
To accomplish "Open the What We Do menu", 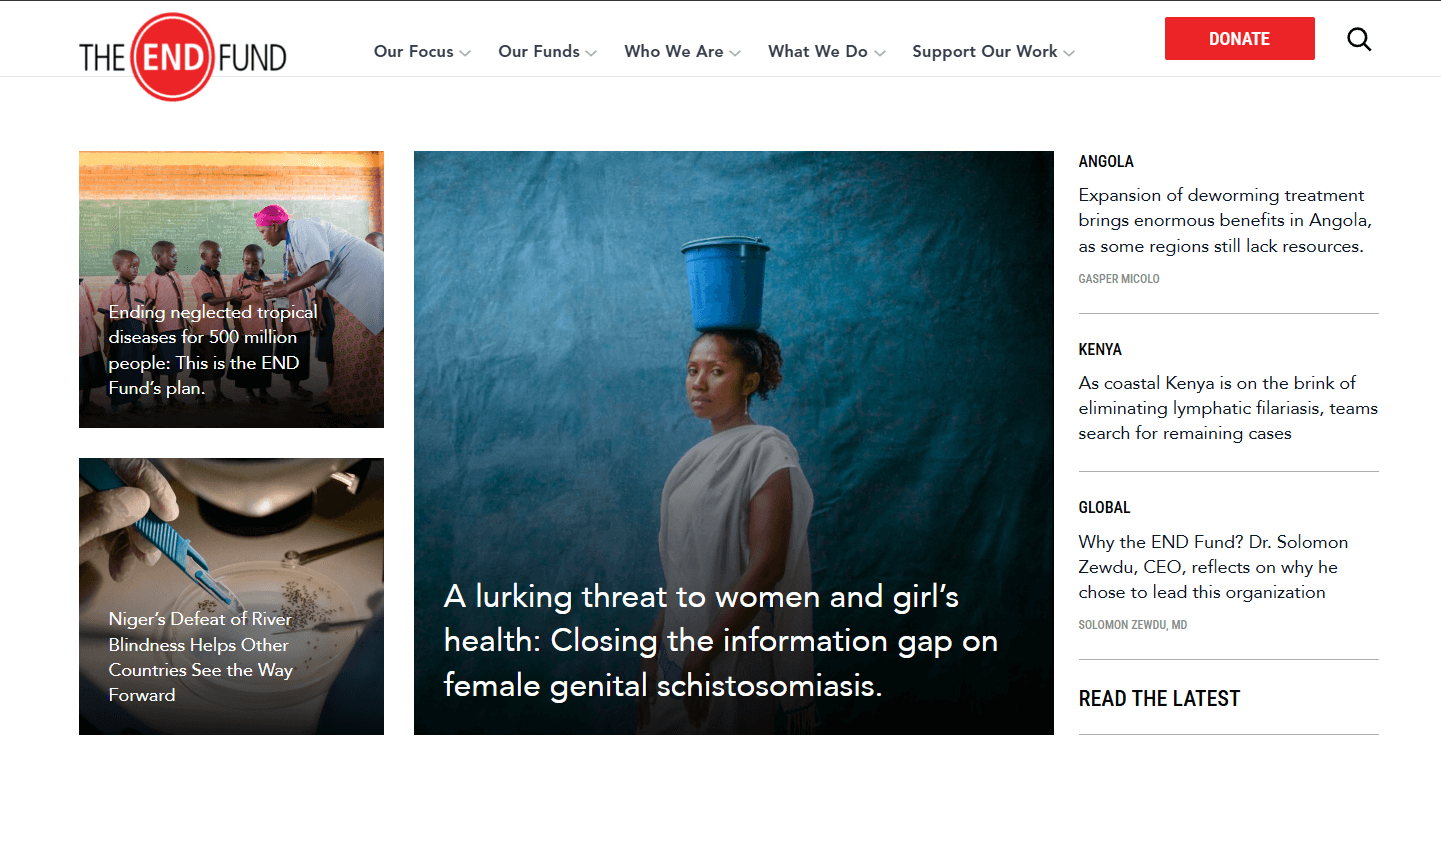I will point(818,51).
